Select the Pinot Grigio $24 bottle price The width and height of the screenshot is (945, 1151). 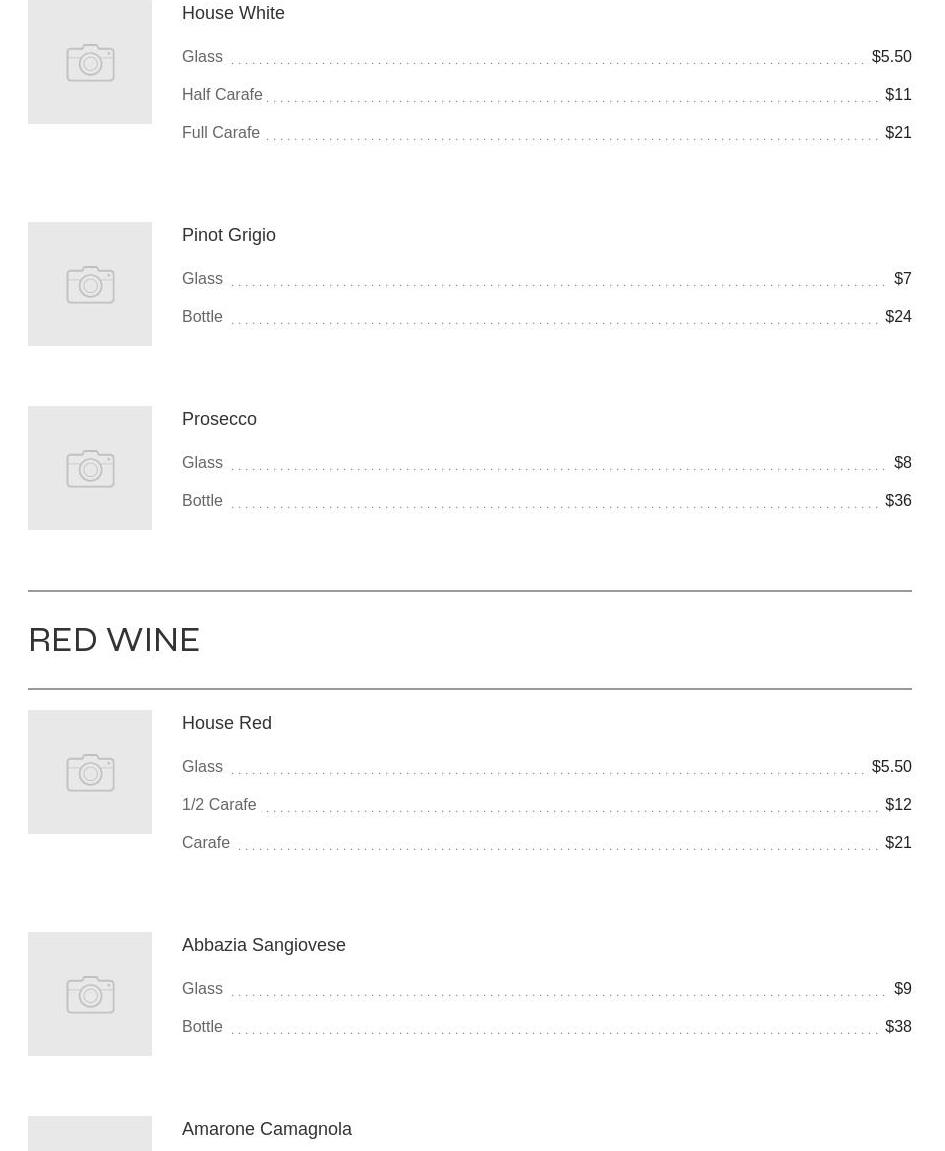[x=898, y=317]
